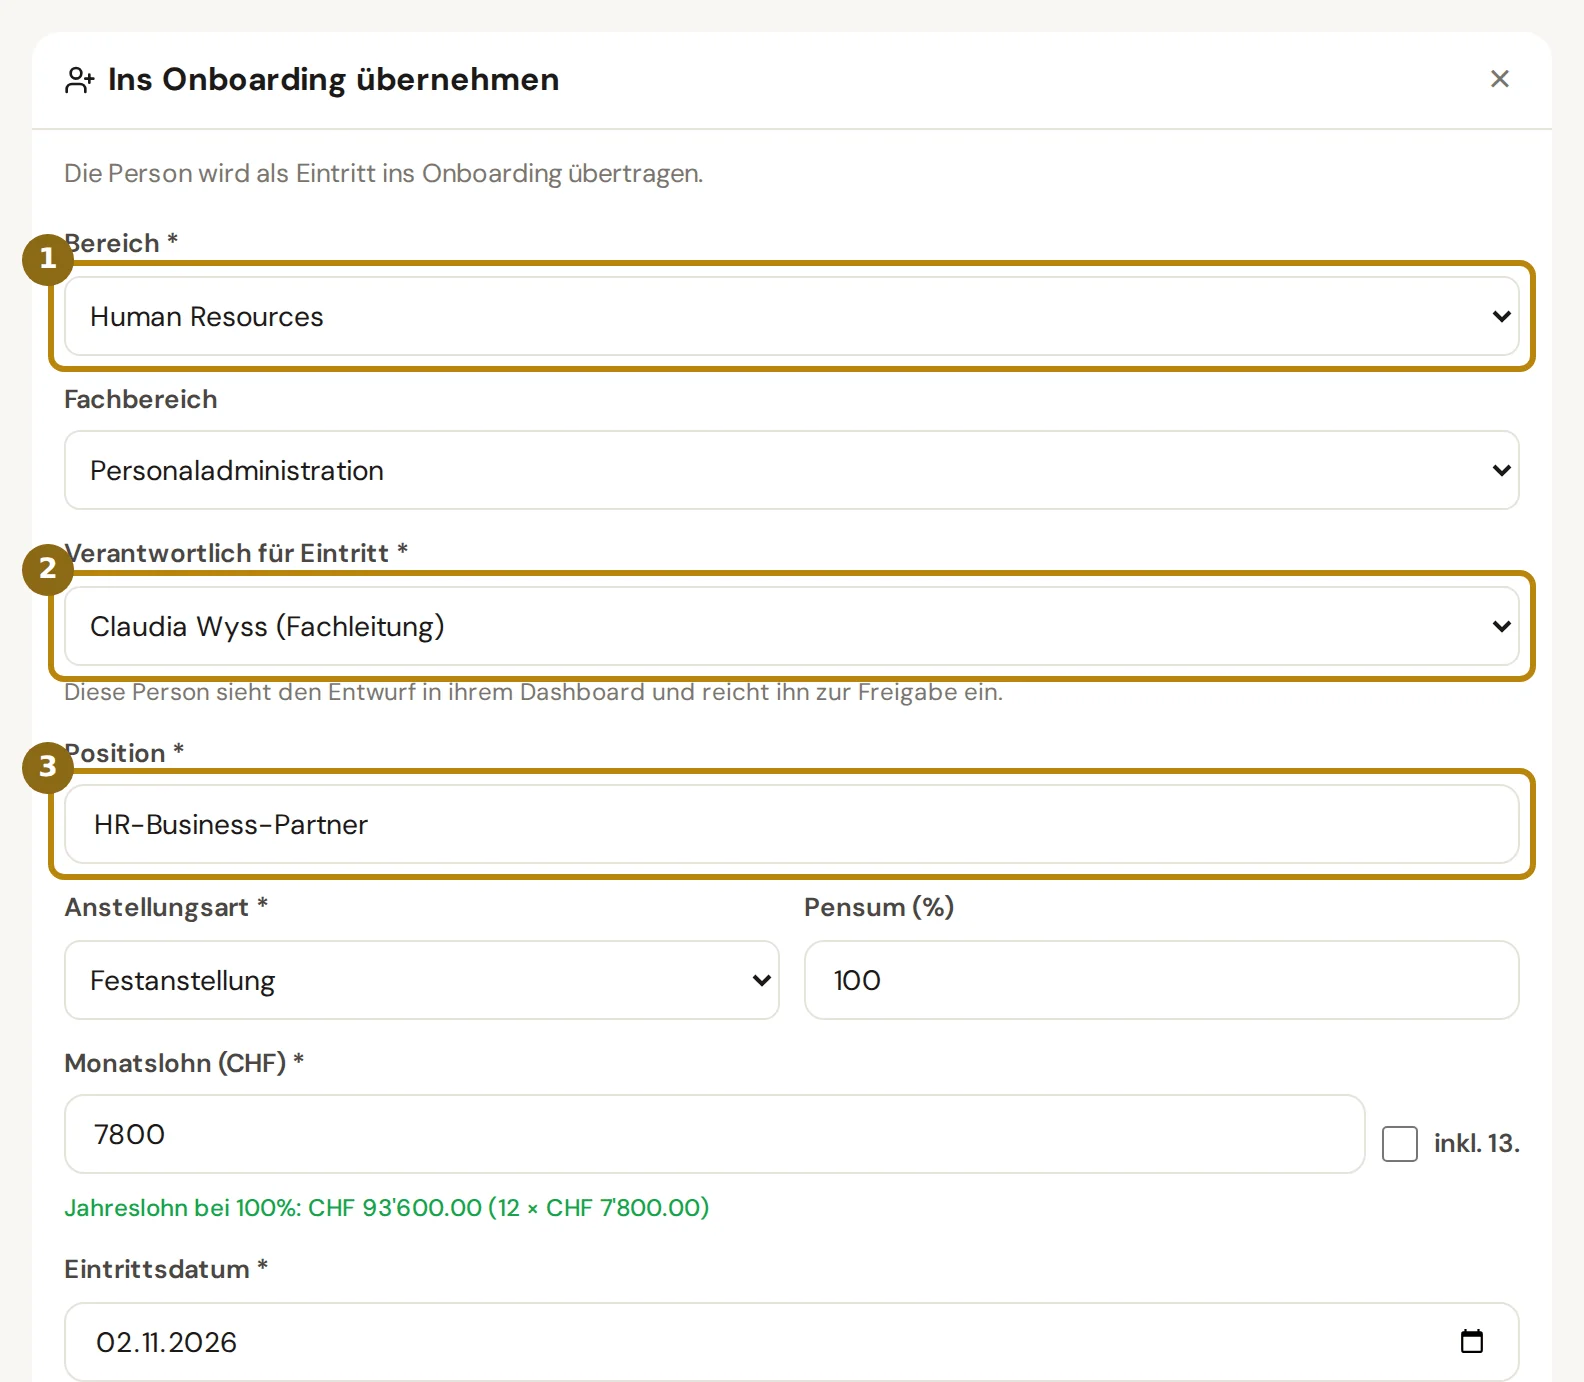Open the Verantwortlich für Eintritt dropdown
The image size is (1584, 1382).
coord(792,626)
